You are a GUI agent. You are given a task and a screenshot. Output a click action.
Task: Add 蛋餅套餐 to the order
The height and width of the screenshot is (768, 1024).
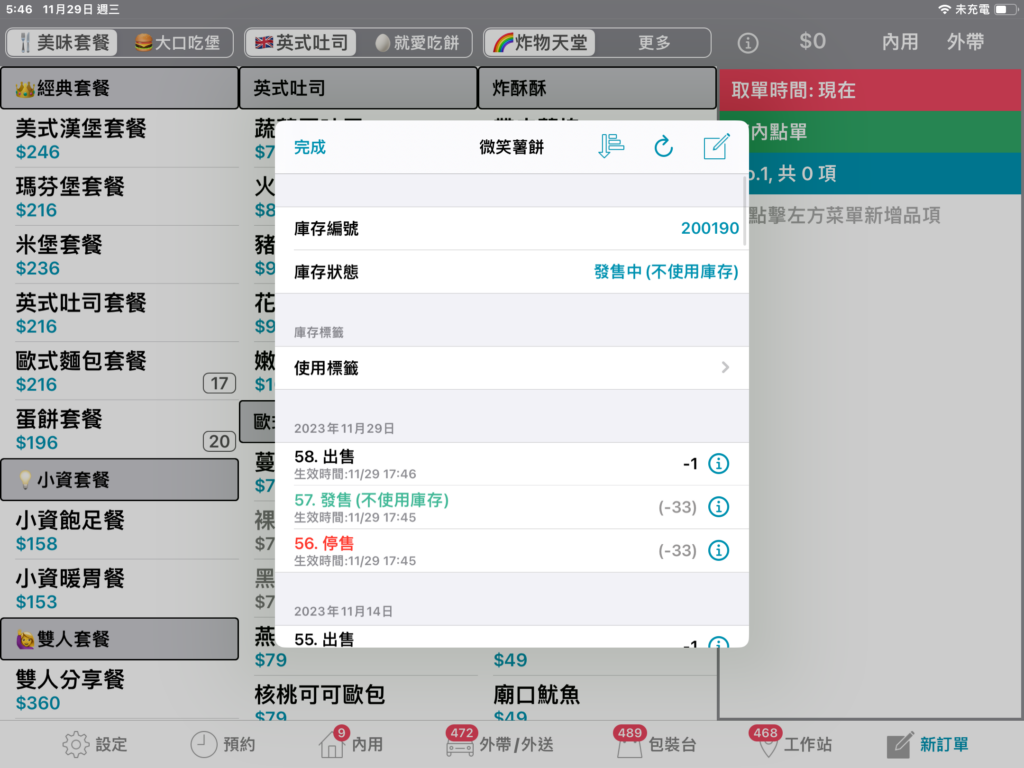pyautogui.click(x=120, y=429)
